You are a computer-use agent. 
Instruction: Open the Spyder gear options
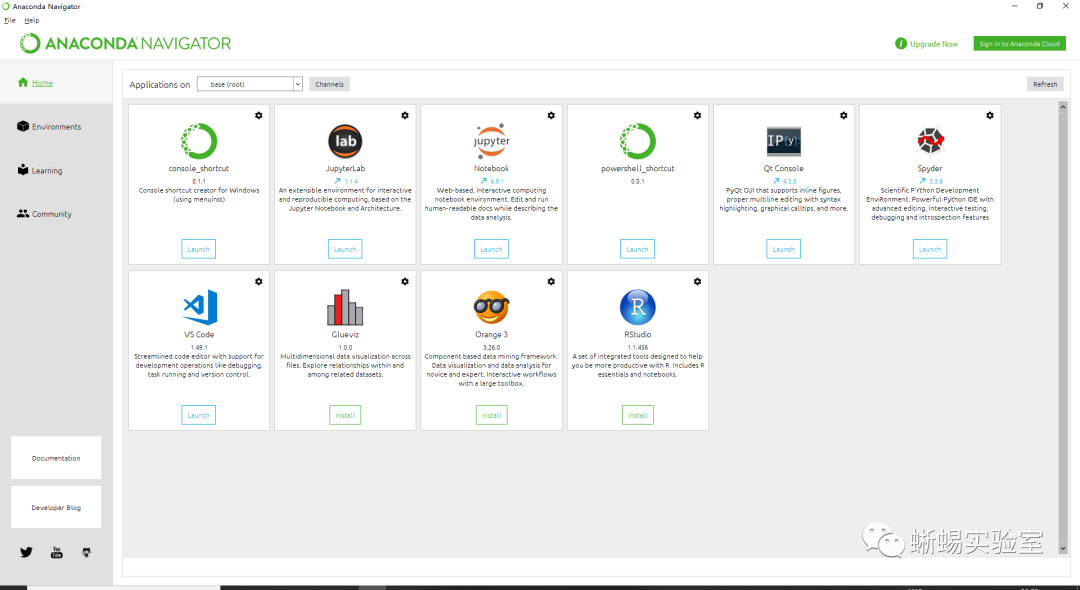click(x=990, y=116)
